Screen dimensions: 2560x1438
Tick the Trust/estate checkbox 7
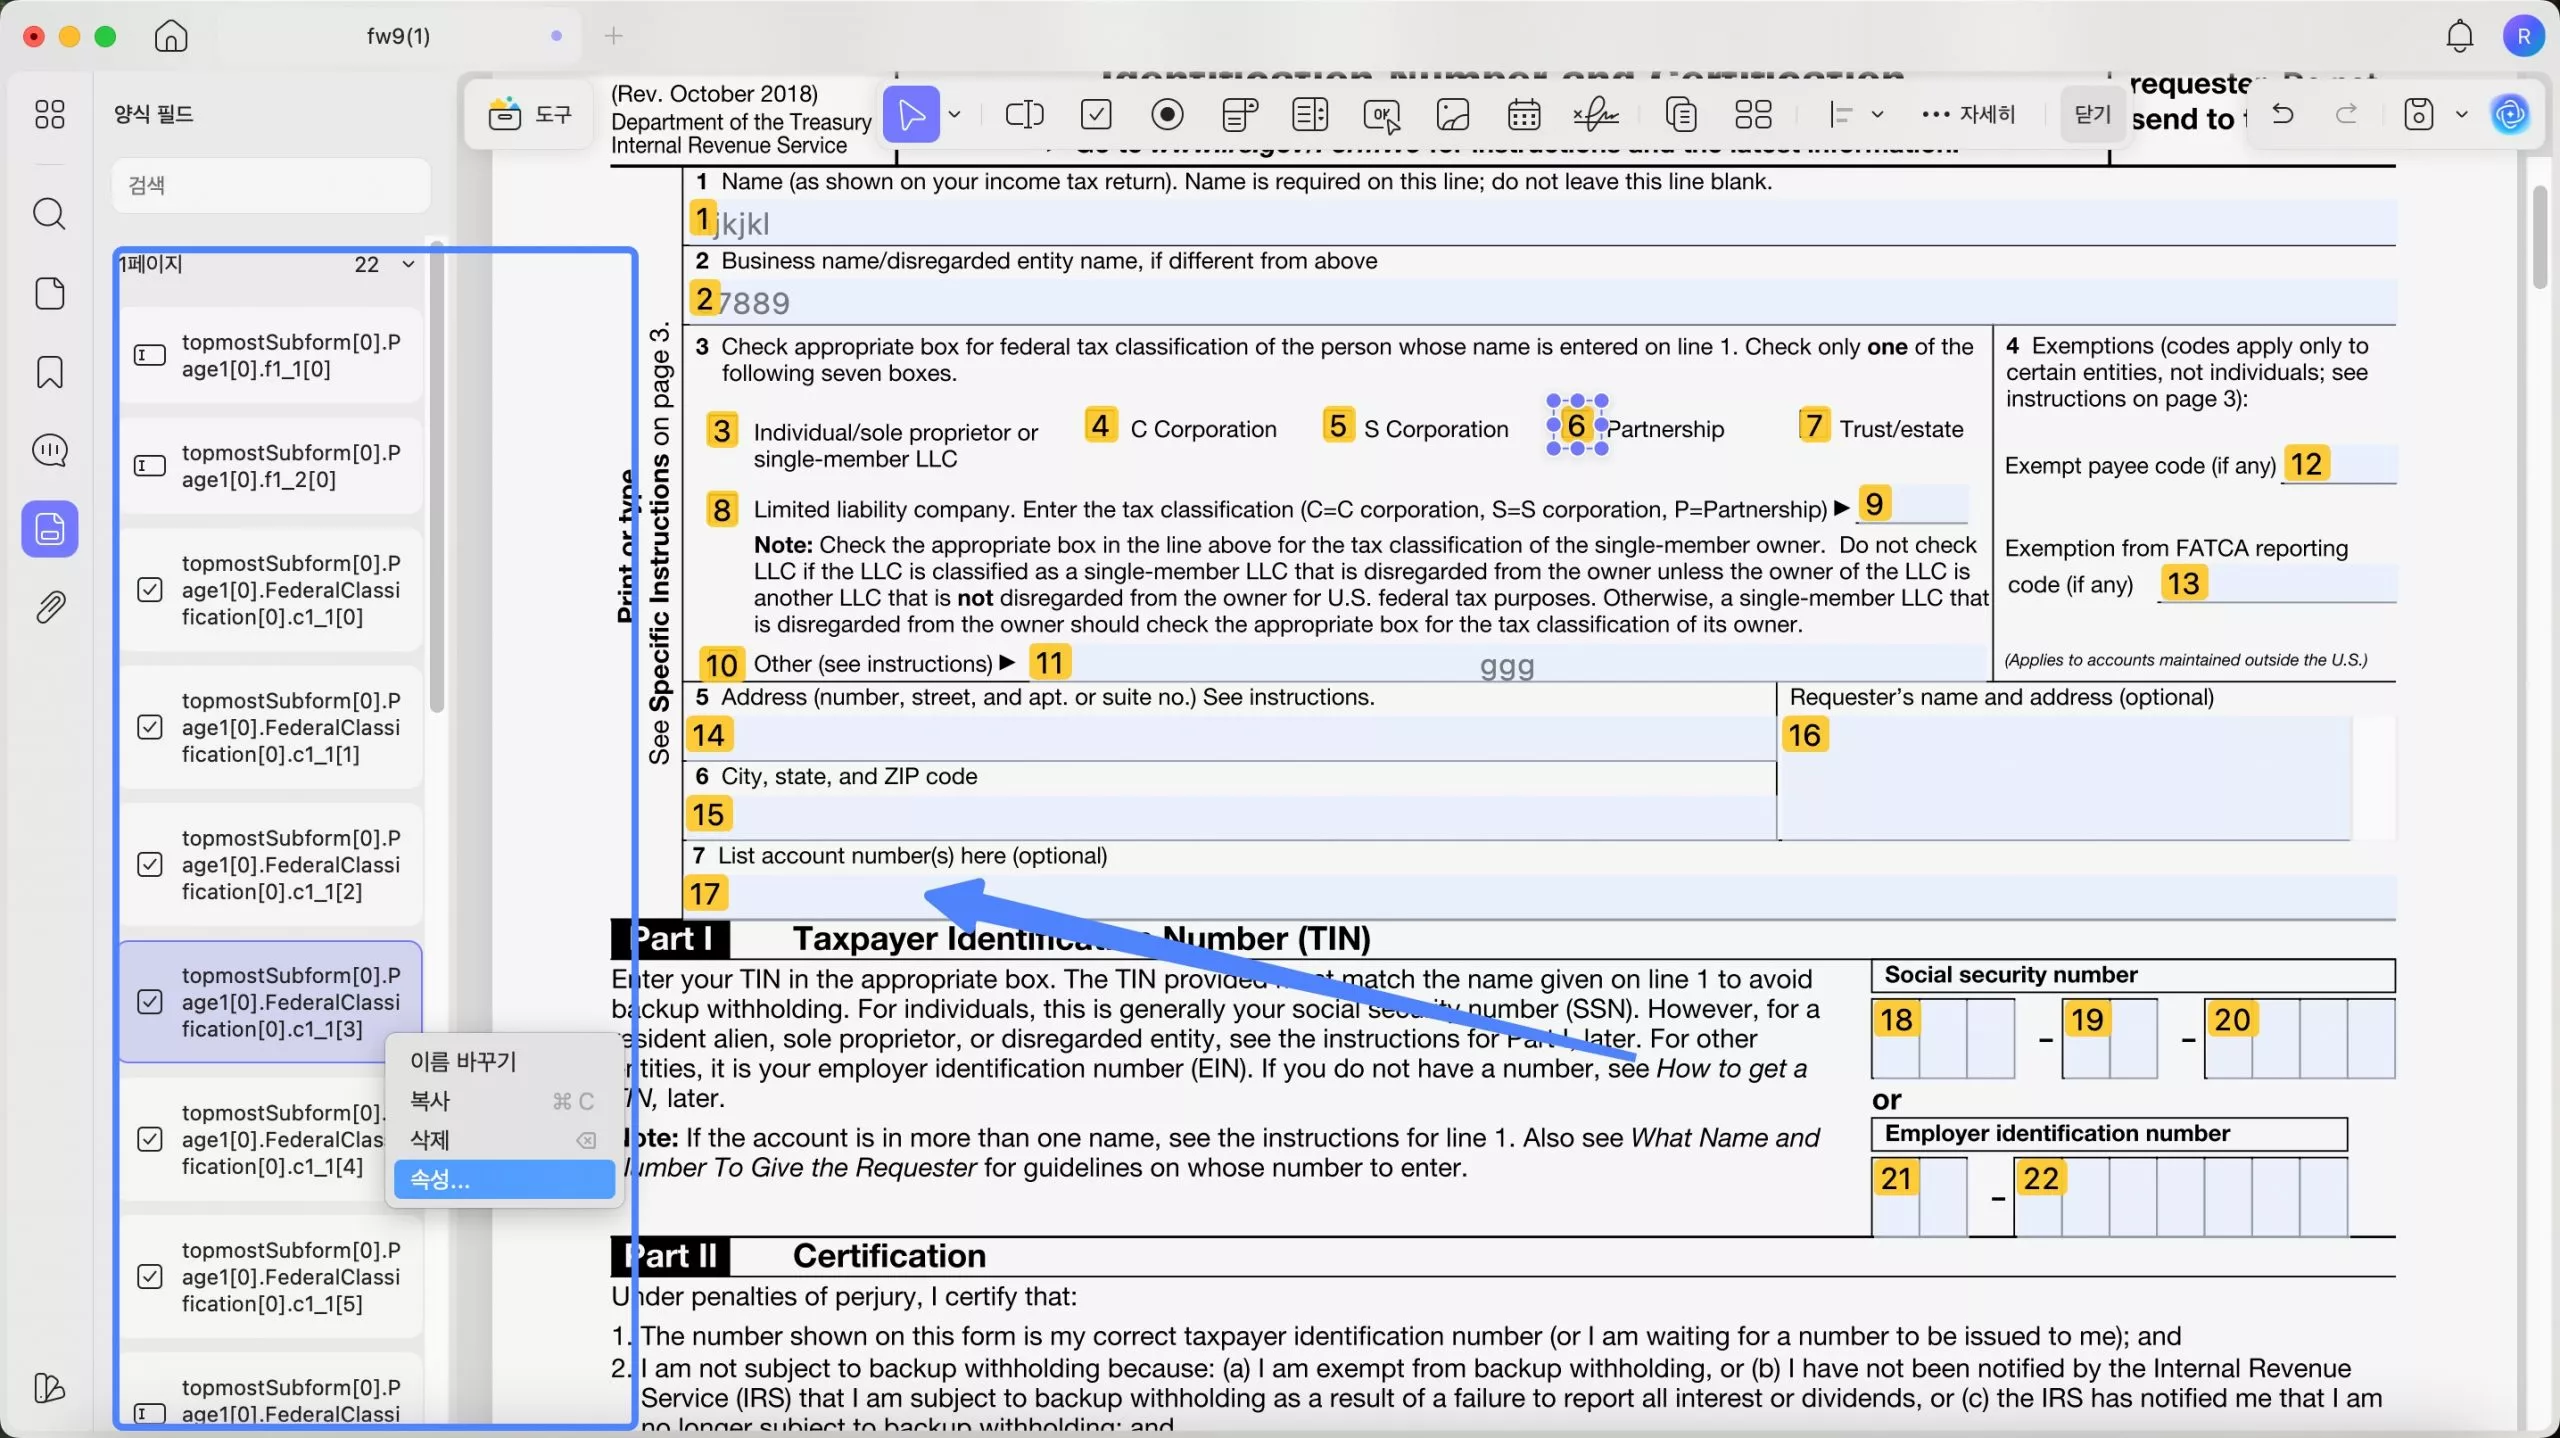click(1813, 426)
